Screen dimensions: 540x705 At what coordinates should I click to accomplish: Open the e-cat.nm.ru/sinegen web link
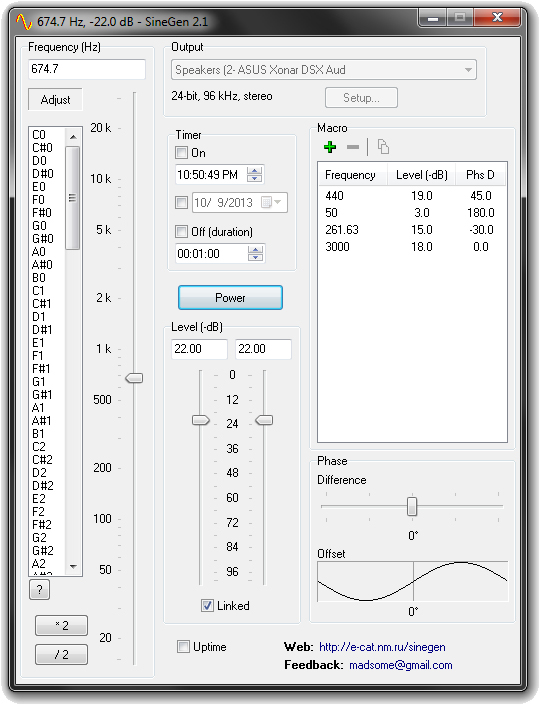click(382, 647)
